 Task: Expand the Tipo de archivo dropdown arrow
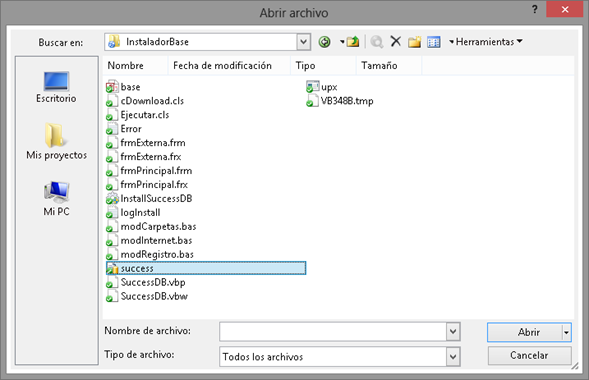[x=453, y=357]
